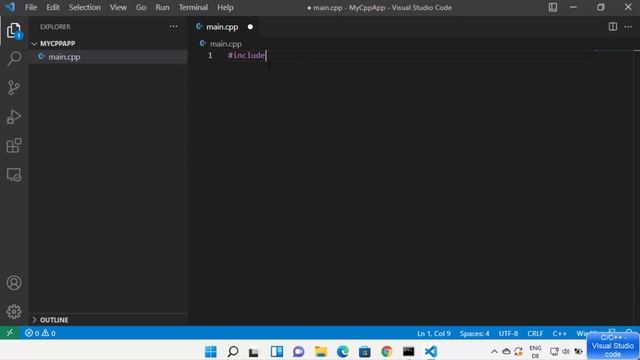Open the volume tray icon
Screen dimensions: 640x360
[x=566, y=351]
